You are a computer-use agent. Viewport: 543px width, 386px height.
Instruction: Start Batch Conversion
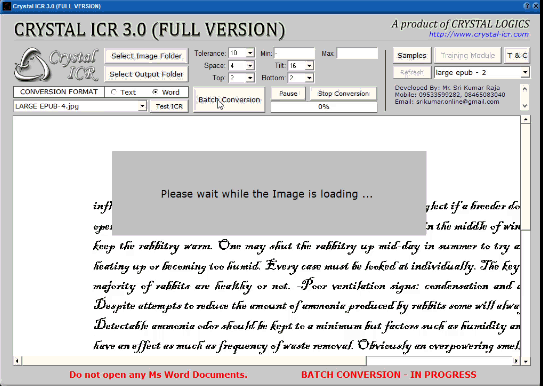pyautogui.click(x=229, y=100)
